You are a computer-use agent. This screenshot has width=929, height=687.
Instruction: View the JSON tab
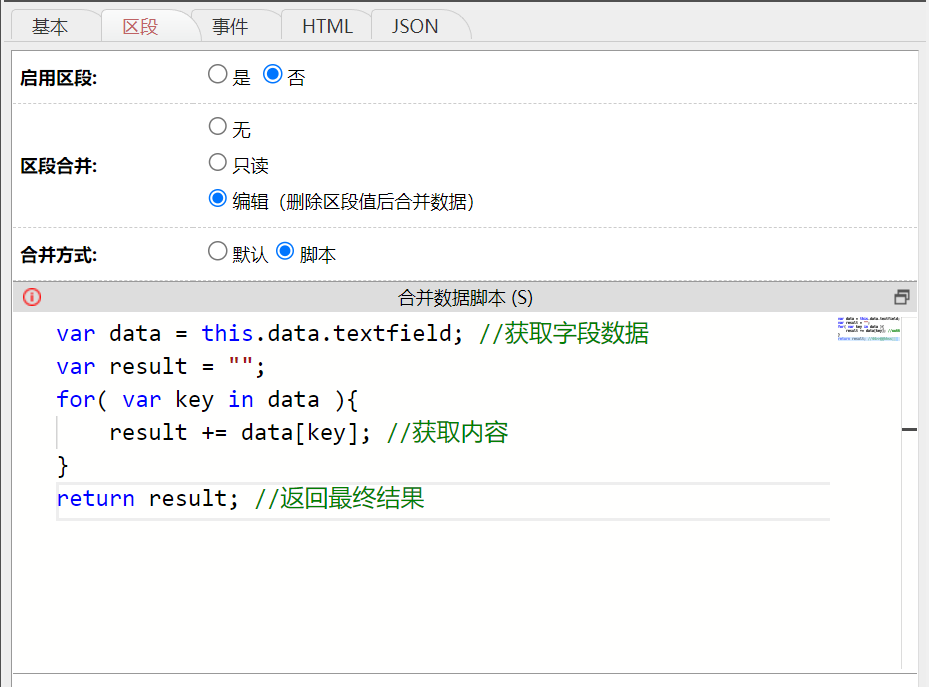(x=414, y=27)
